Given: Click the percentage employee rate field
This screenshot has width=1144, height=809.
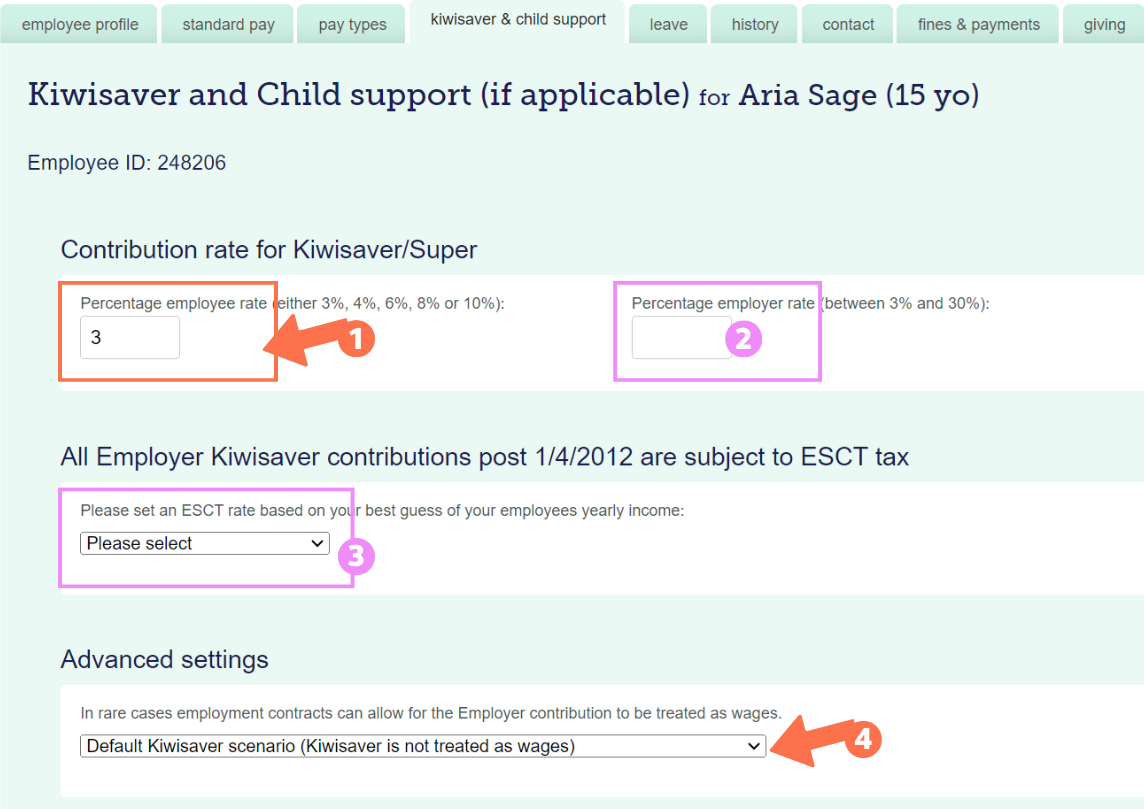Looking at the screenshot, I should click(128, 337).
